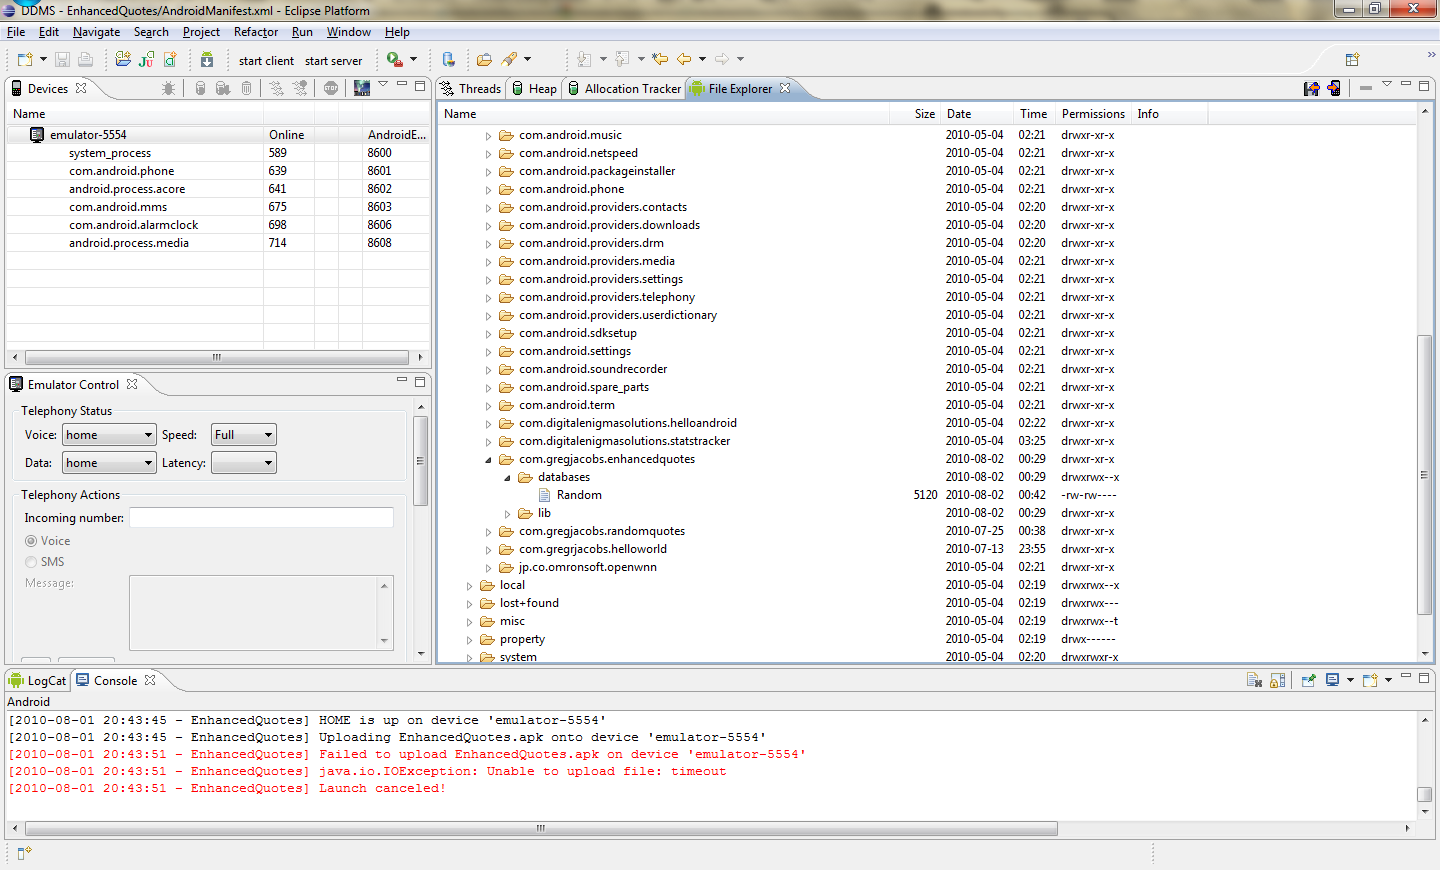This screenshot has height=870, width=1440.
Task: Open the Latency dropdown
Action: tap(243, 463)
